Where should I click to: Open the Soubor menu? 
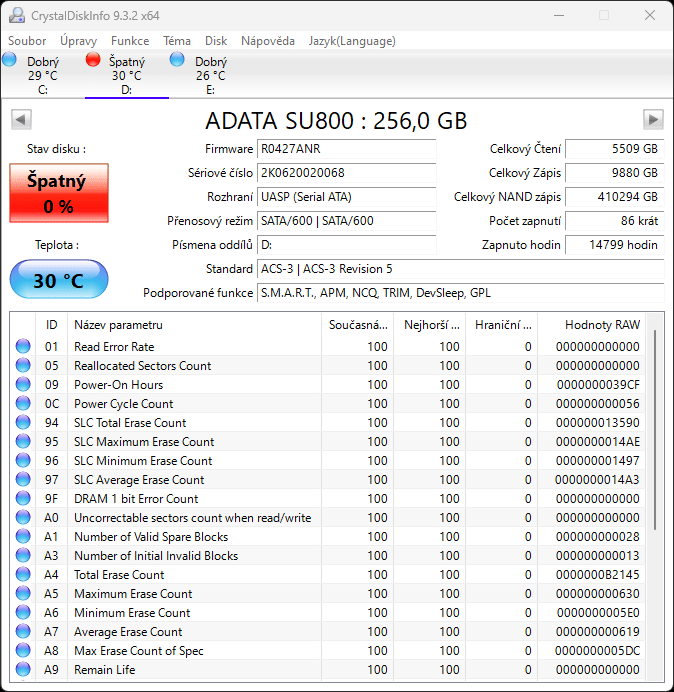tap(27, 41)
